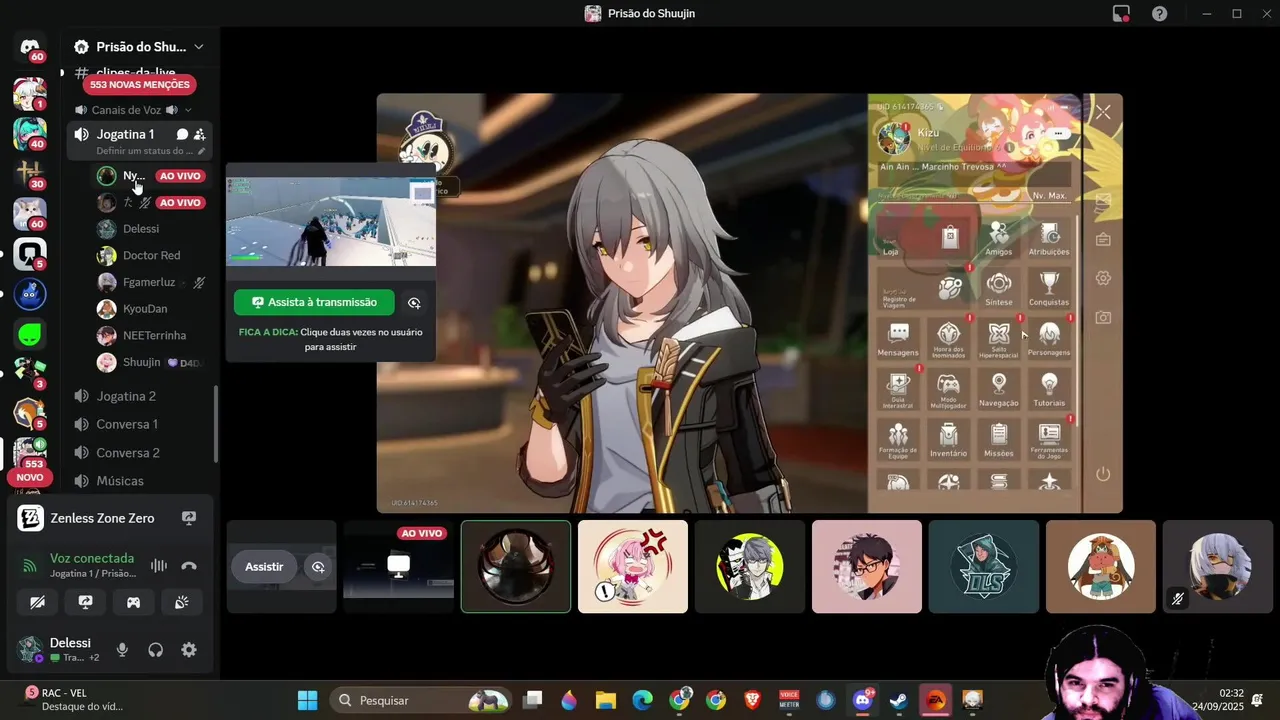
Task: Open Atribuições tile in game menu
Action: [x=1049, y=239]
